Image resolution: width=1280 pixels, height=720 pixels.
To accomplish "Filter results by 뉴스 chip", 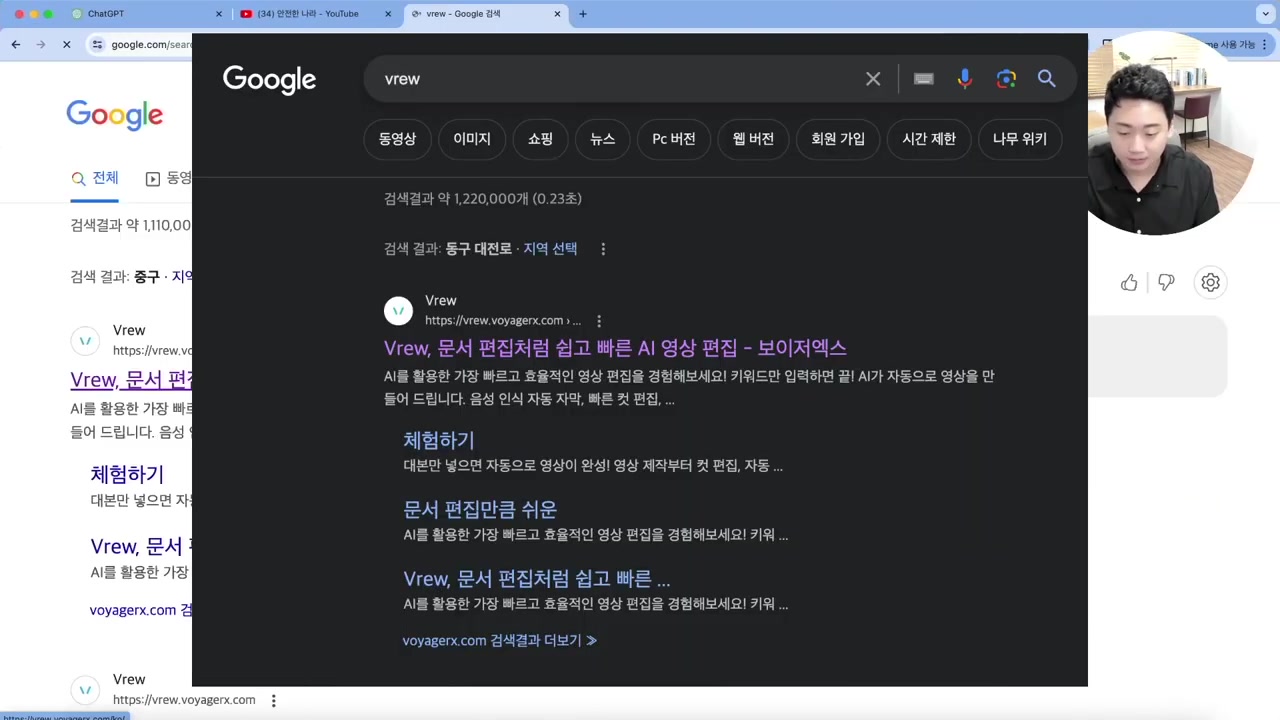I will click(602, 139).
